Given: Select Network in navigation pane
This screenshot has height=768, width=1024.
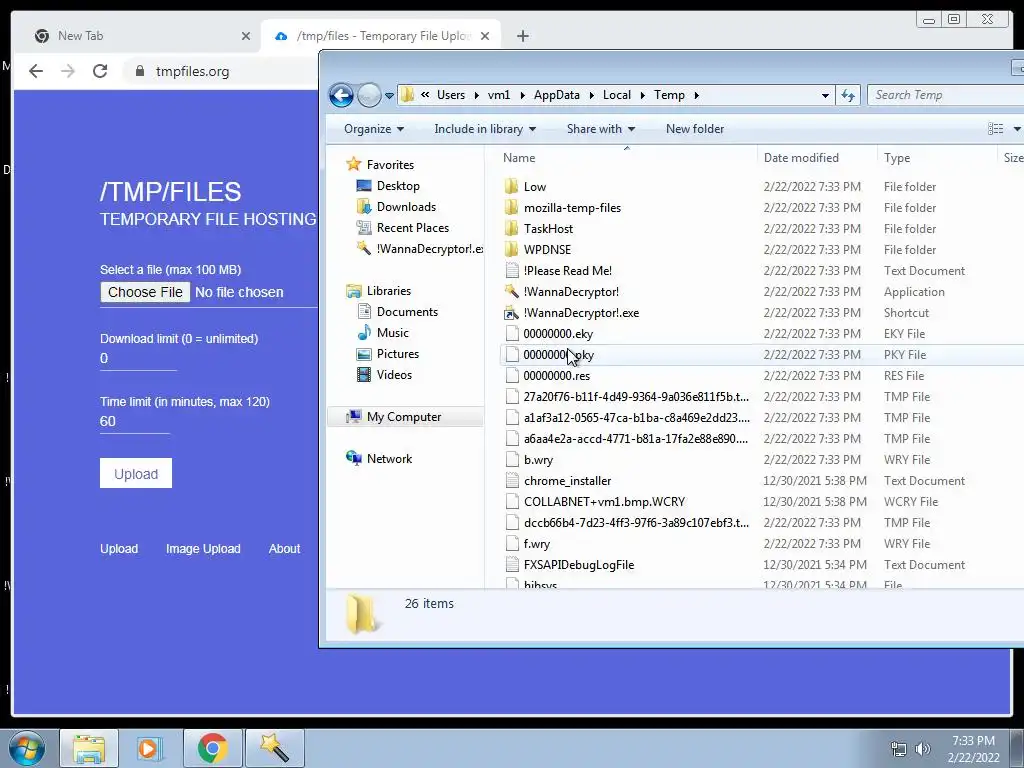Looking at the screenshot, I should pyautogui.click(x=389, y=459).
